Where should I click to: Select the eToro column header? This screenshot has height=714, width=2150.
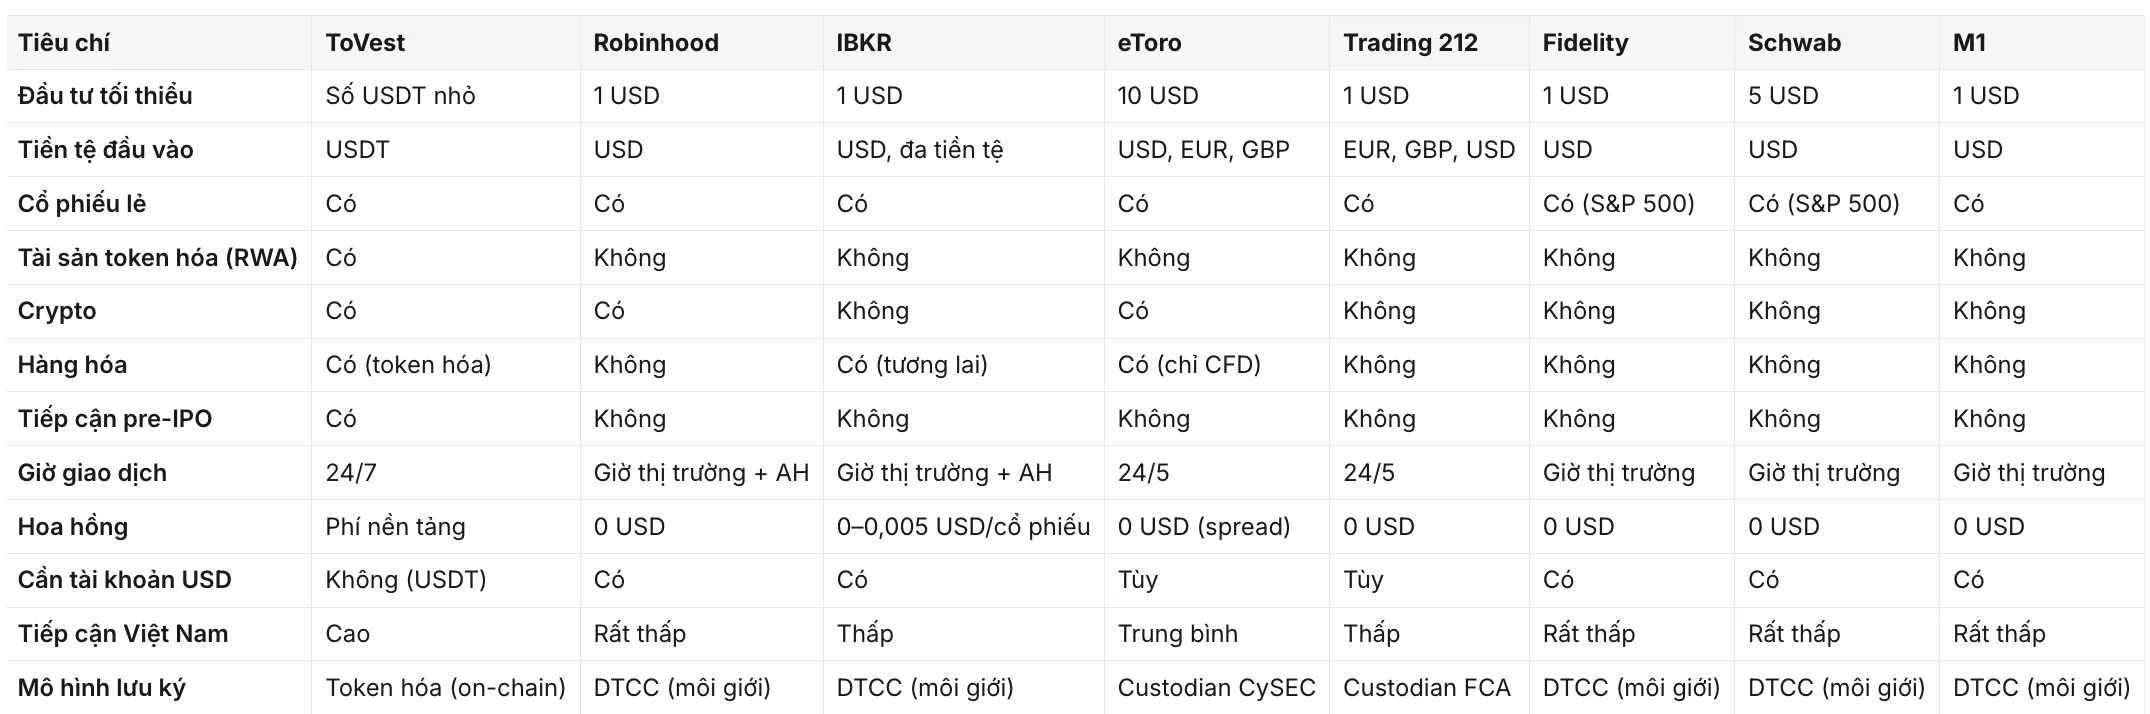(x=1149, y=43)
